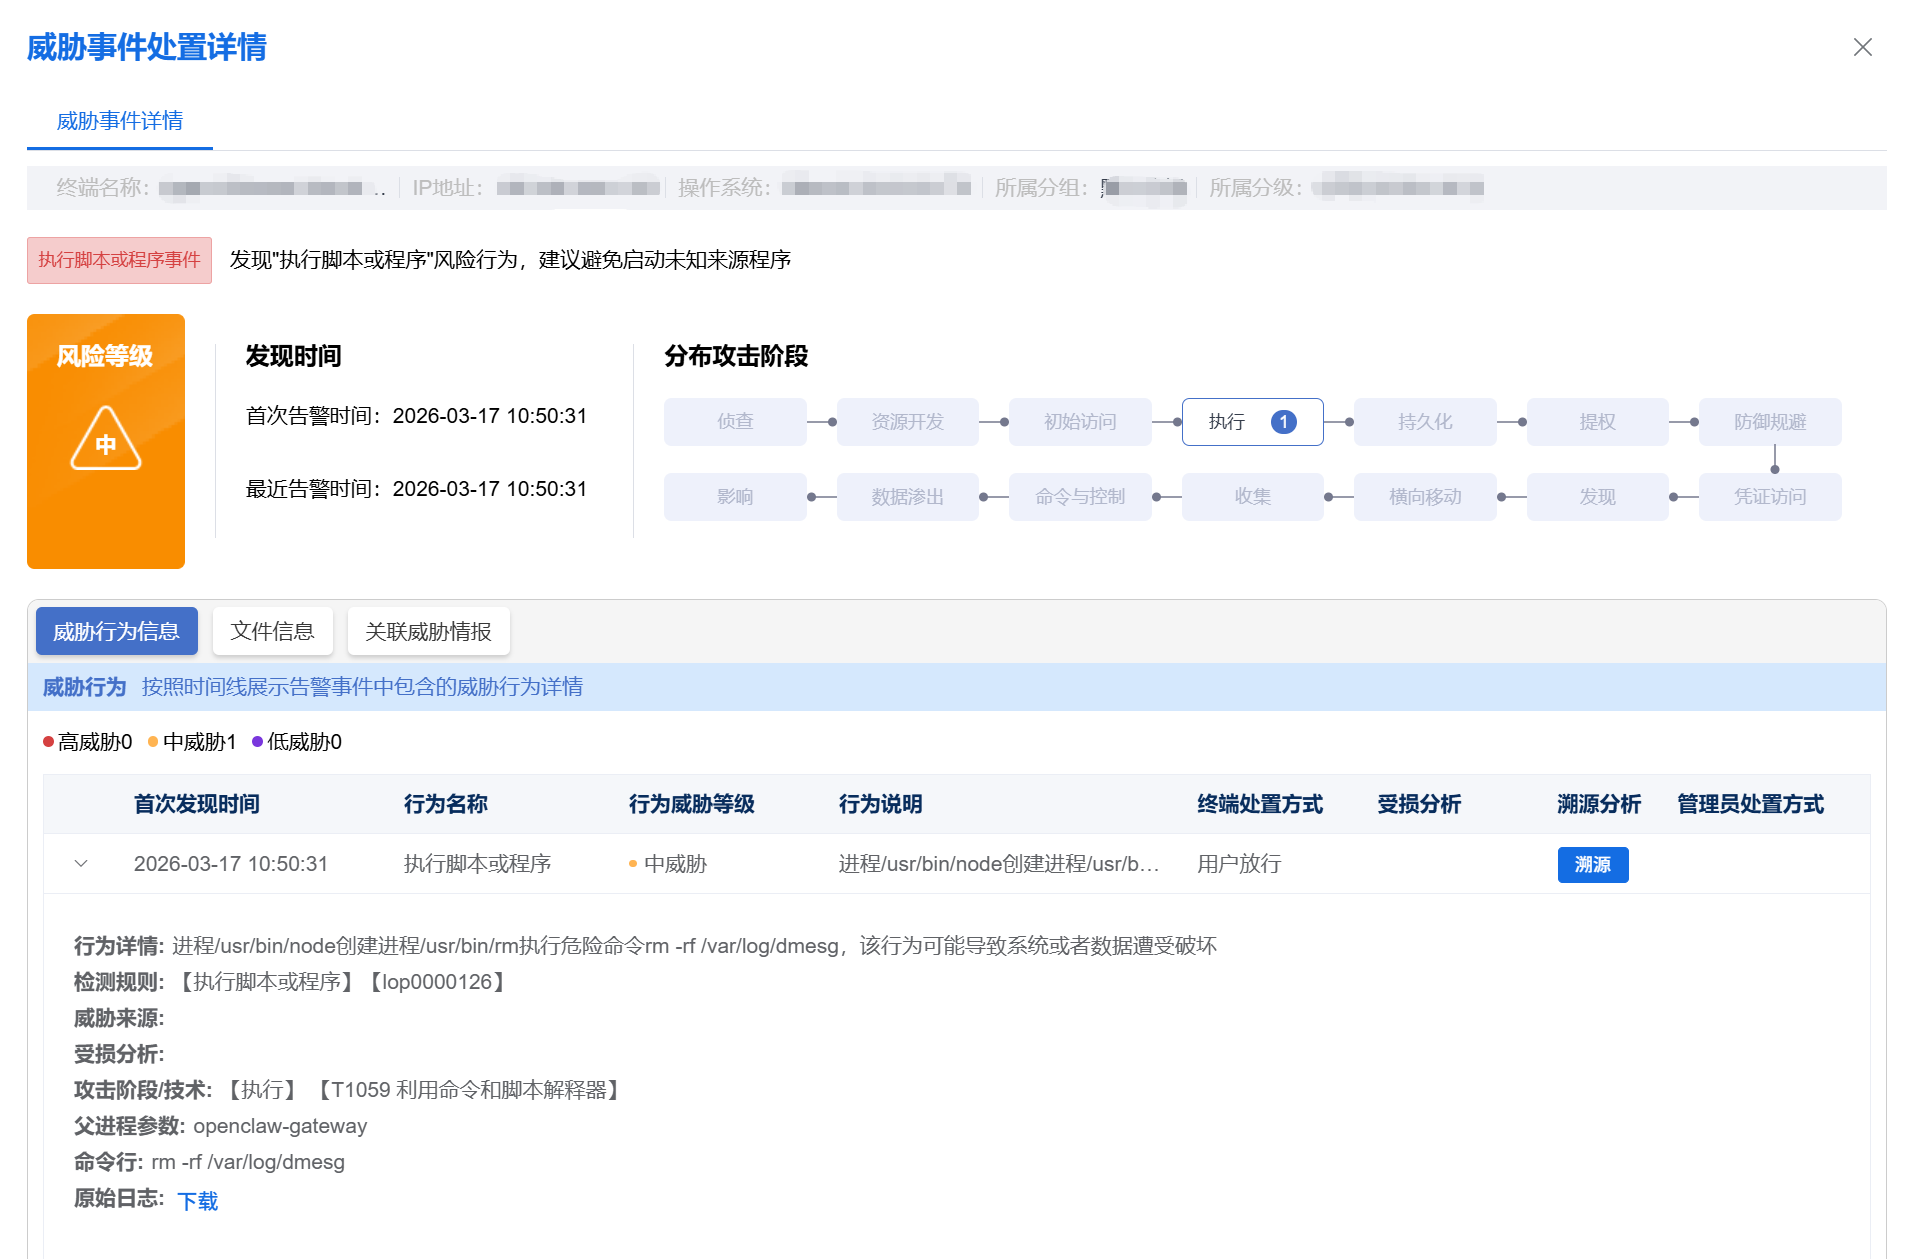
Task: Select the 侦查 attack stage box
Action: click(735, 422)
